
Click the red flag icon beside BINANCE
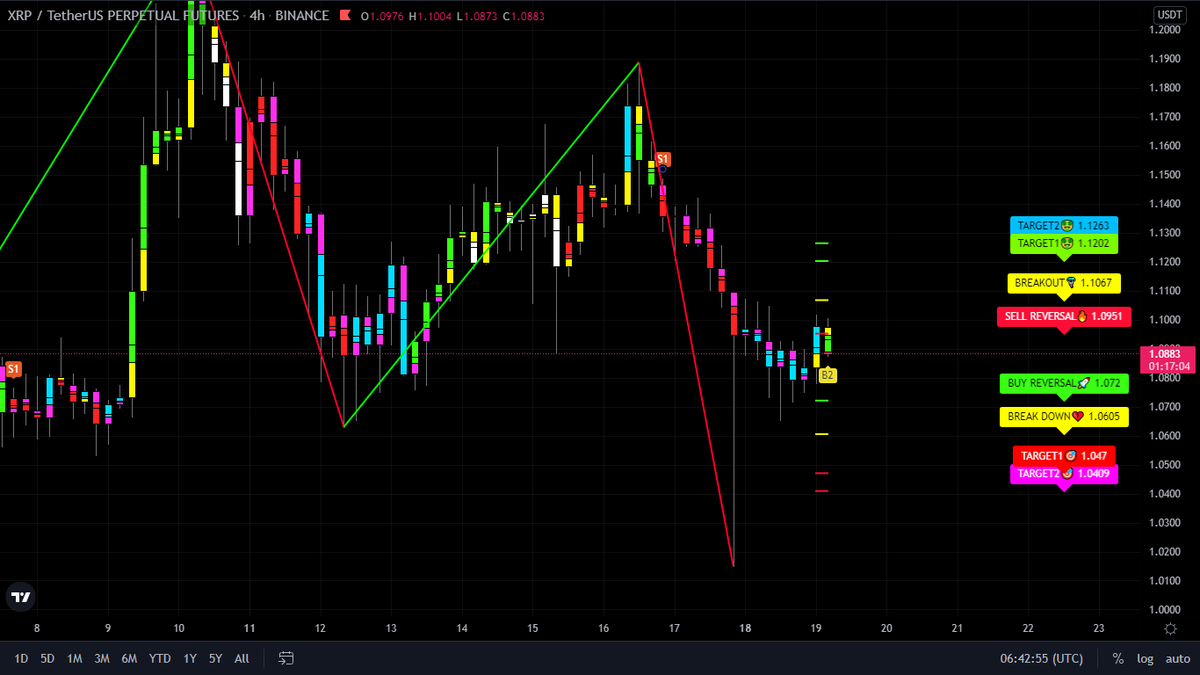[x=345, y=16]
